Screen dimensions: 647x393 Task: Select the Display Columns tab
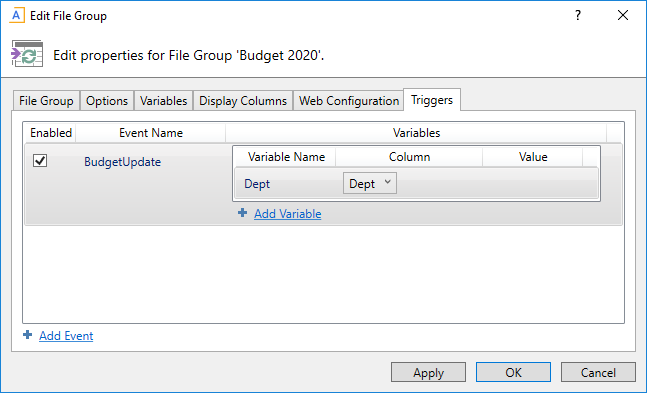point(243,101)
